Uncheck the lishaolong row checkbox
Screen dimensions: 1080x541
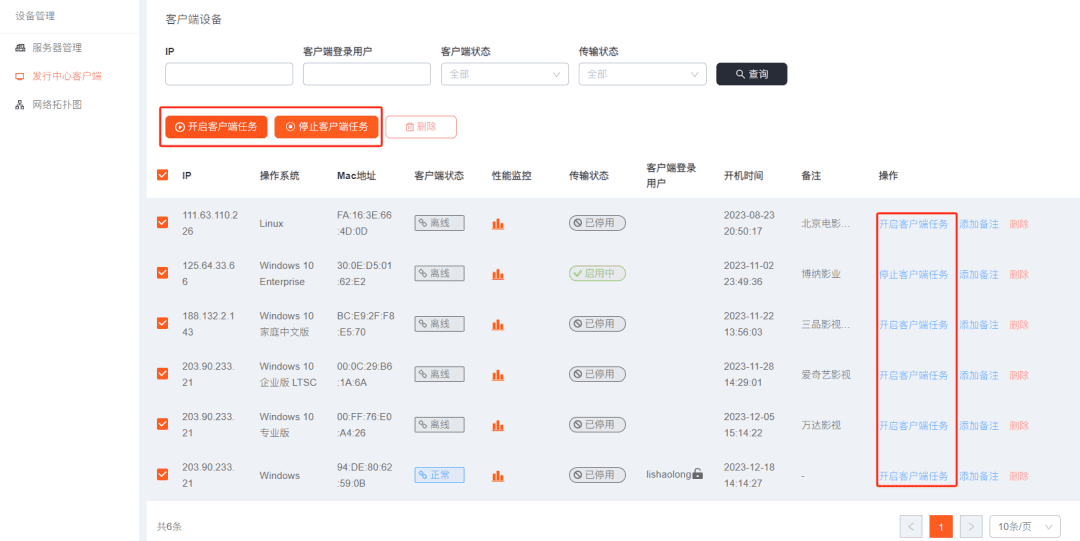pyautogui.click(x=163, y=474)
